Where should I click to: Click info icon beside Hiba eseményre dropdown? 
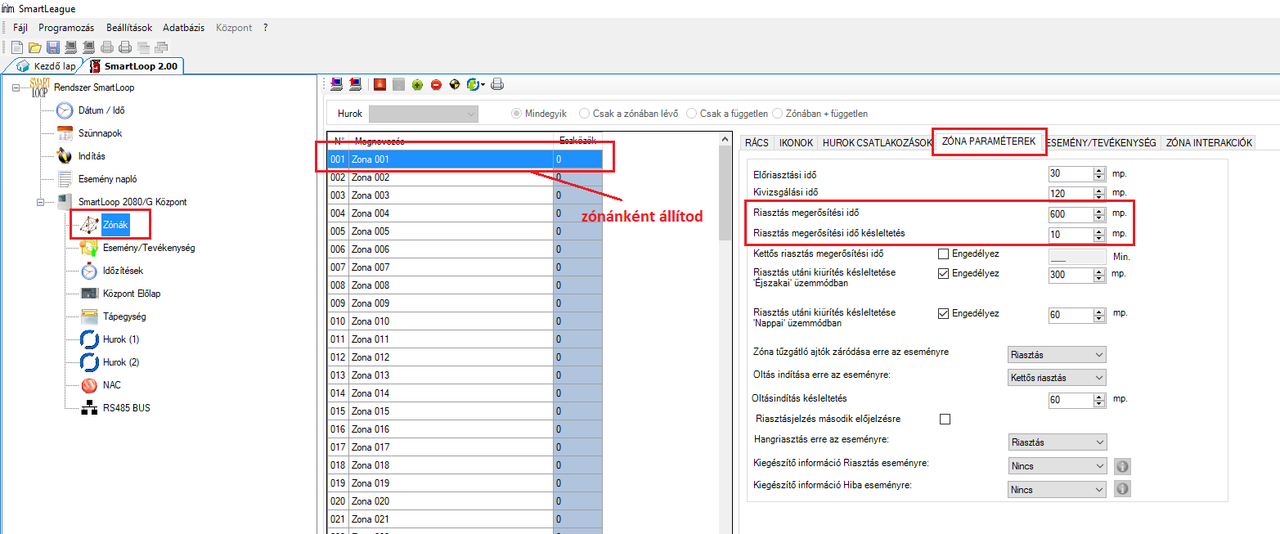1122,489
